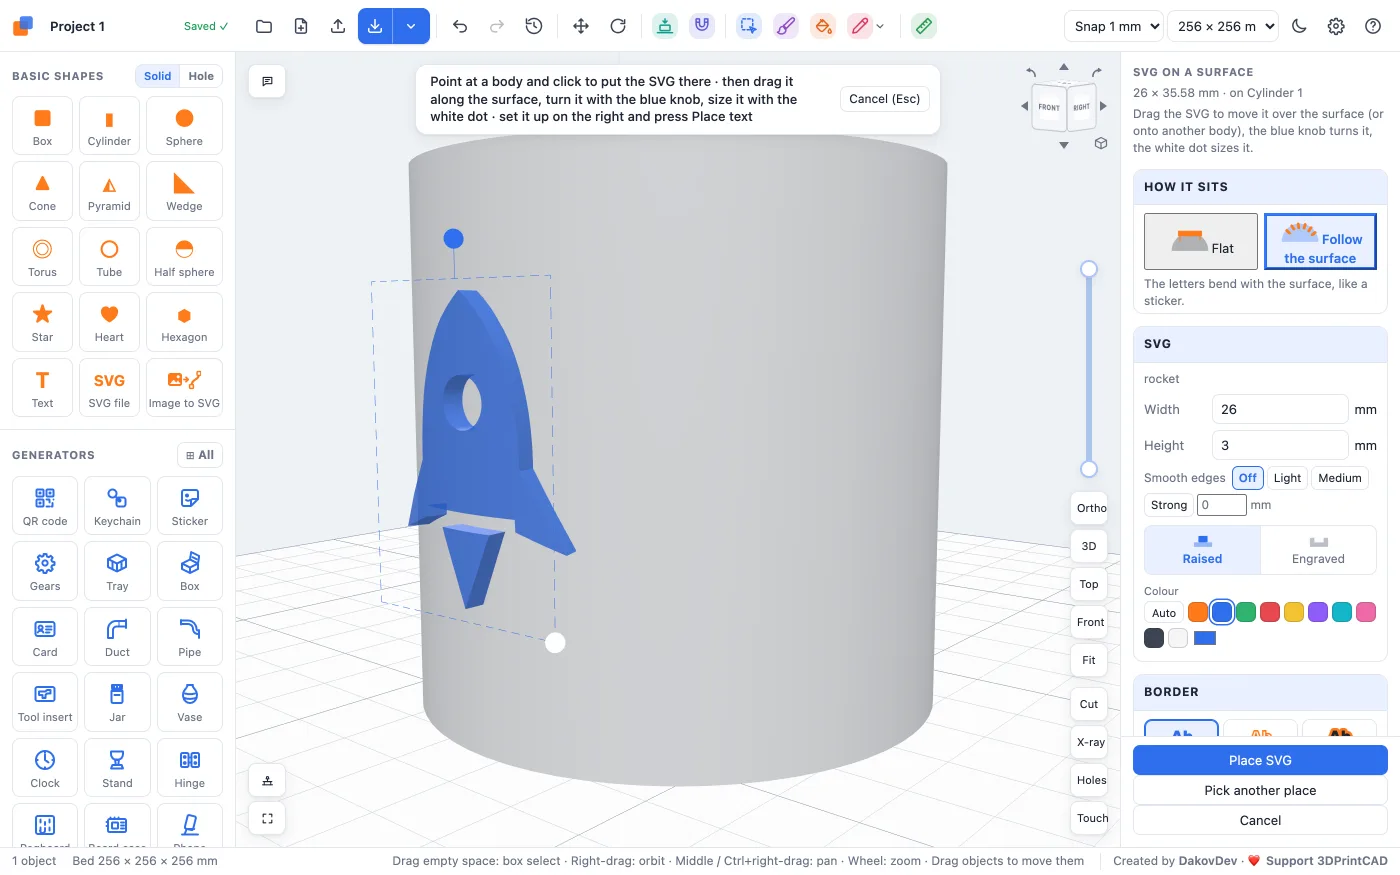Choose Follow the surface option
Screen dimensions: 1400x875
[x=1320, y=241]
